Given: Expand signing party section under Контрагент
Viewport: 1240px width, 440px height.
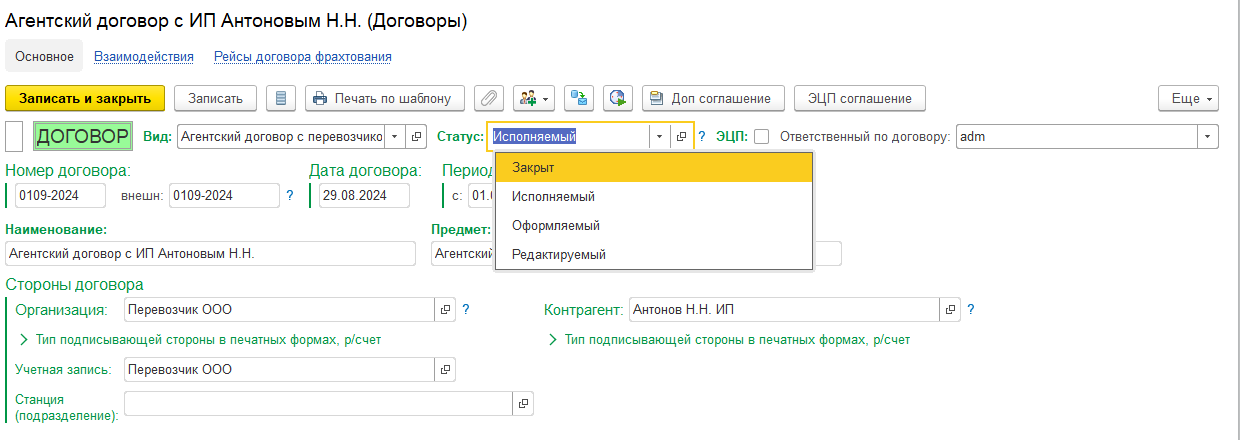Looking at the screenshot, I should 551,340.
